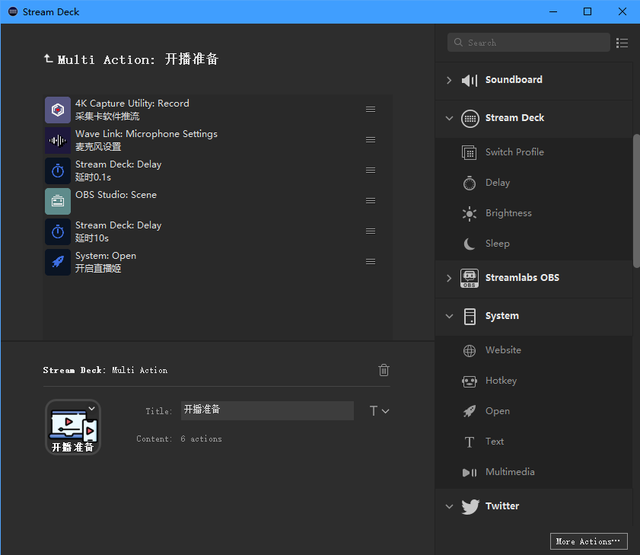640x555 pixels.
Task: Collapse the Stream Deck category chevron
Action: [x=449, y=118]
